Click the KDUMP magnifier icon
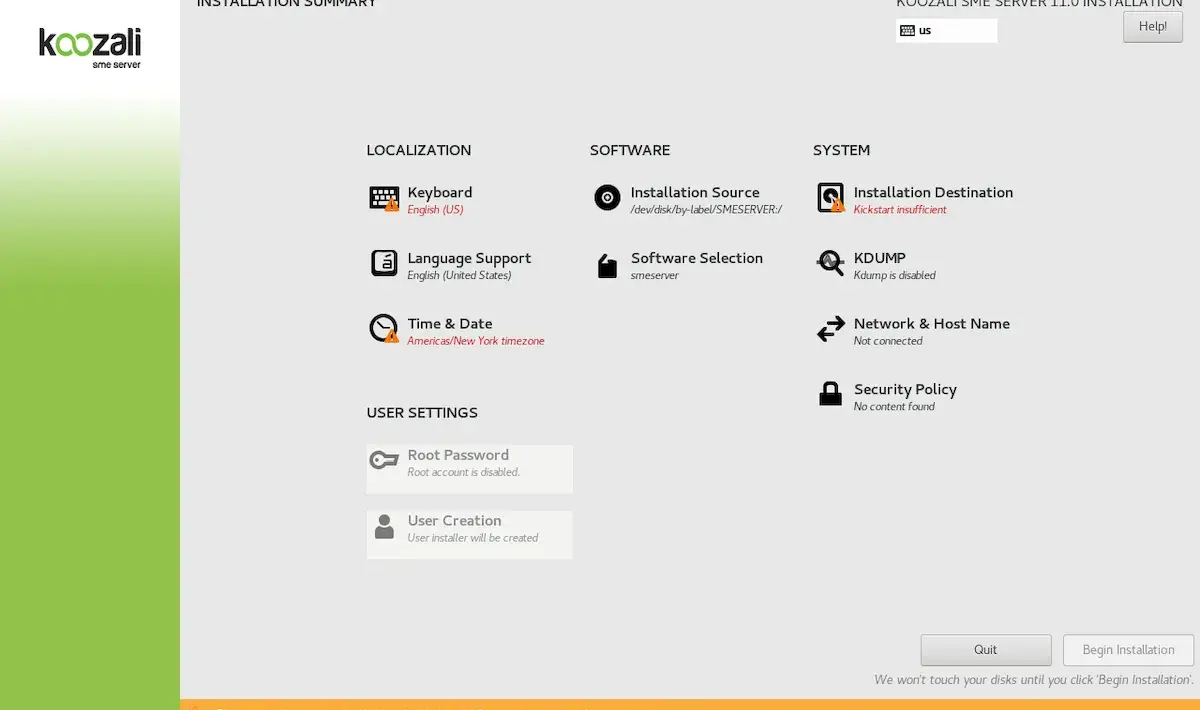 tap(830, 264)
